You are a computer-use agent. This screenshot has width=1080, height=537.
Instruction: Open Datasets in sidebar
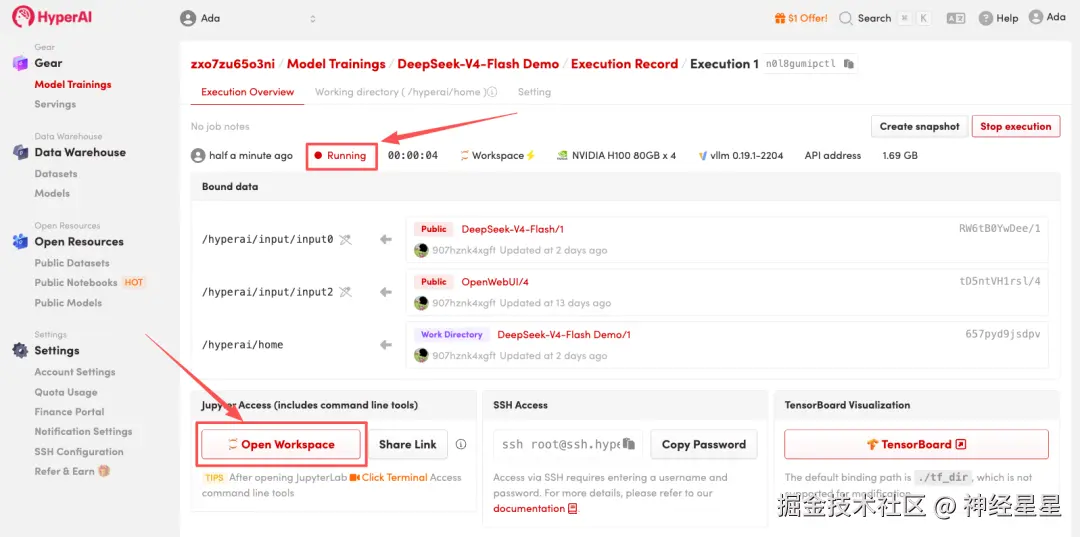(x=56, y=174)
